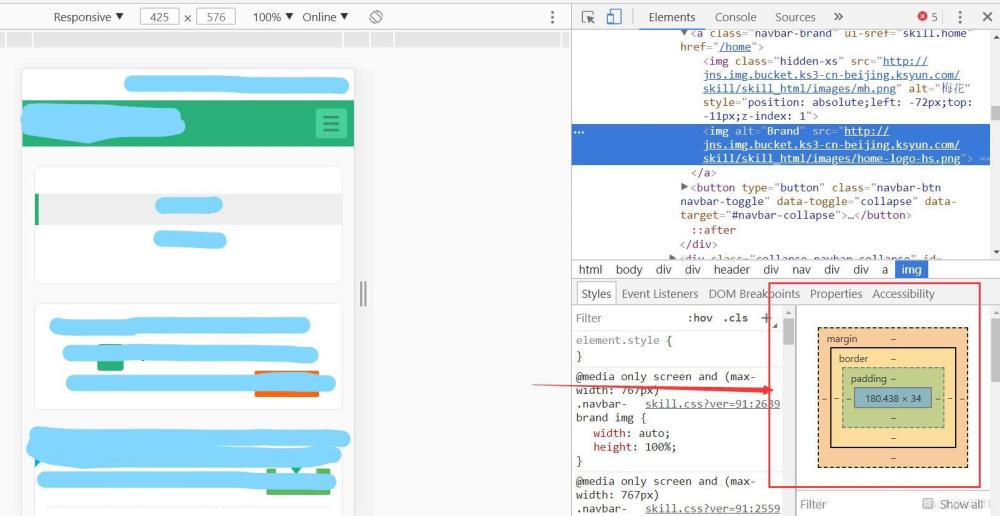Screen dimensions: 1000x516
Task: Open the DevTools customize three-dot menu
Action: pos(960,17)
